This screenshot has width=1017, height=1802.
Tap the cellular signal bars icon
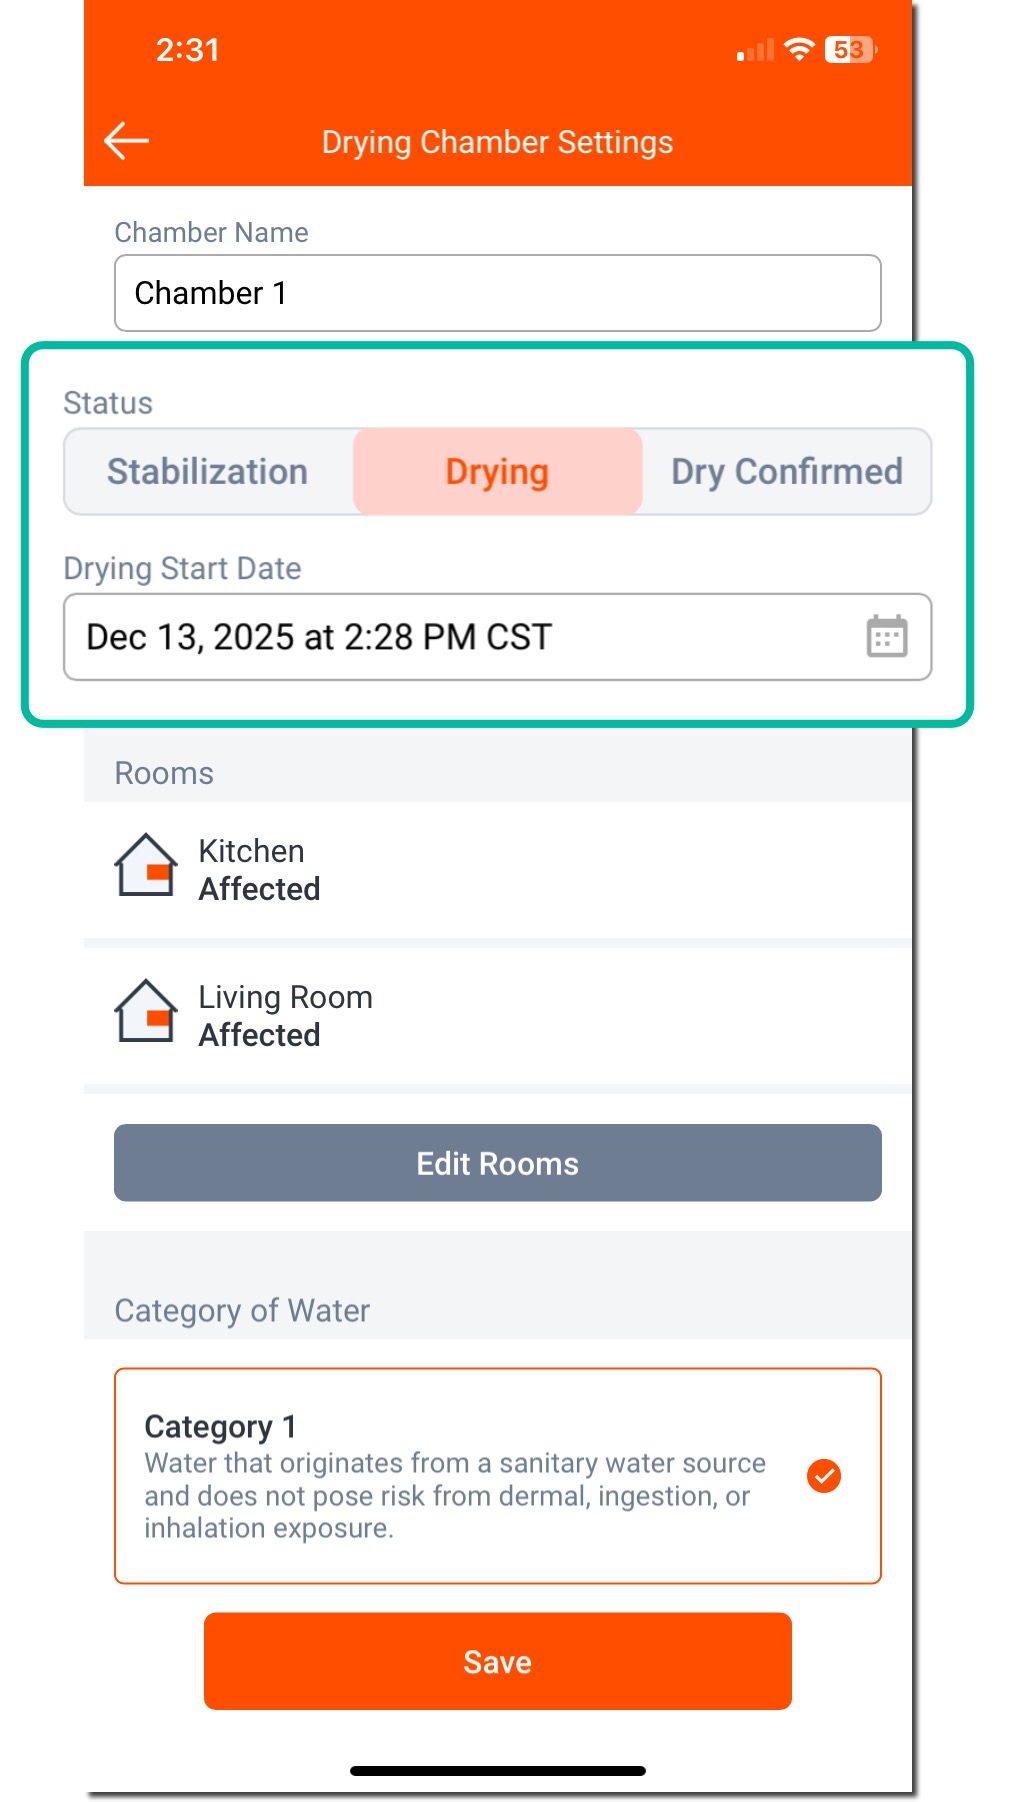coord(755,50)
